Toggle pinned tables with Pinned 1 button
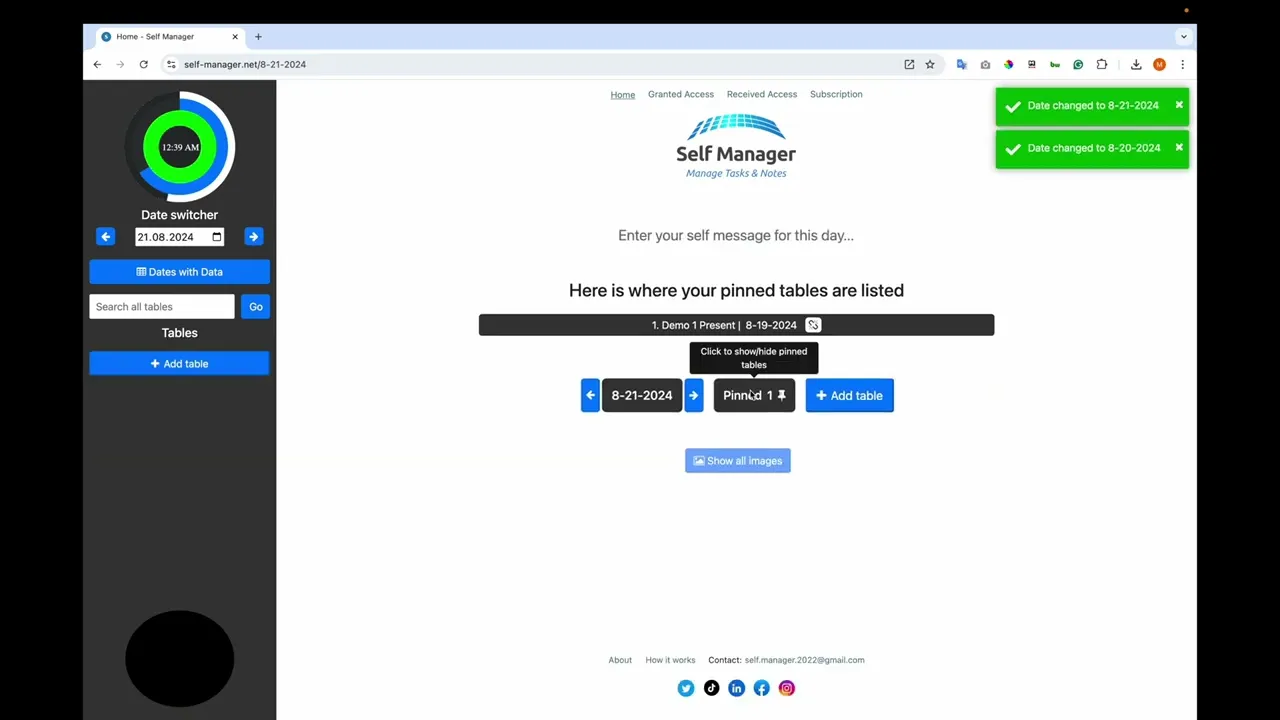 pyautogui.click(x=754, y=395)
